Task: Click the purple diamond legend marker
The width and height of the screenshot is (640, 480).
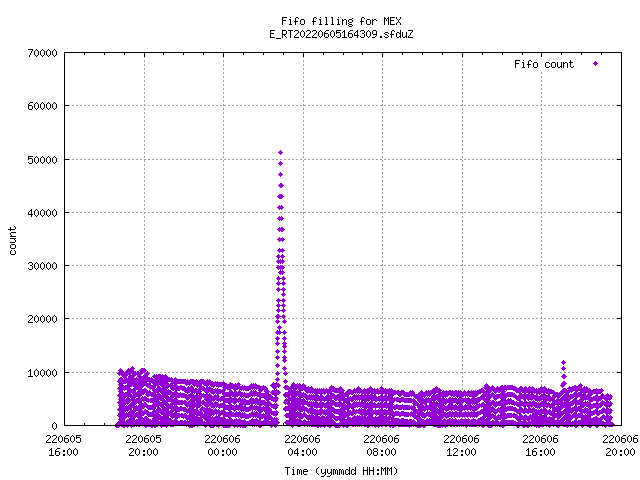Action: (596, 64)
